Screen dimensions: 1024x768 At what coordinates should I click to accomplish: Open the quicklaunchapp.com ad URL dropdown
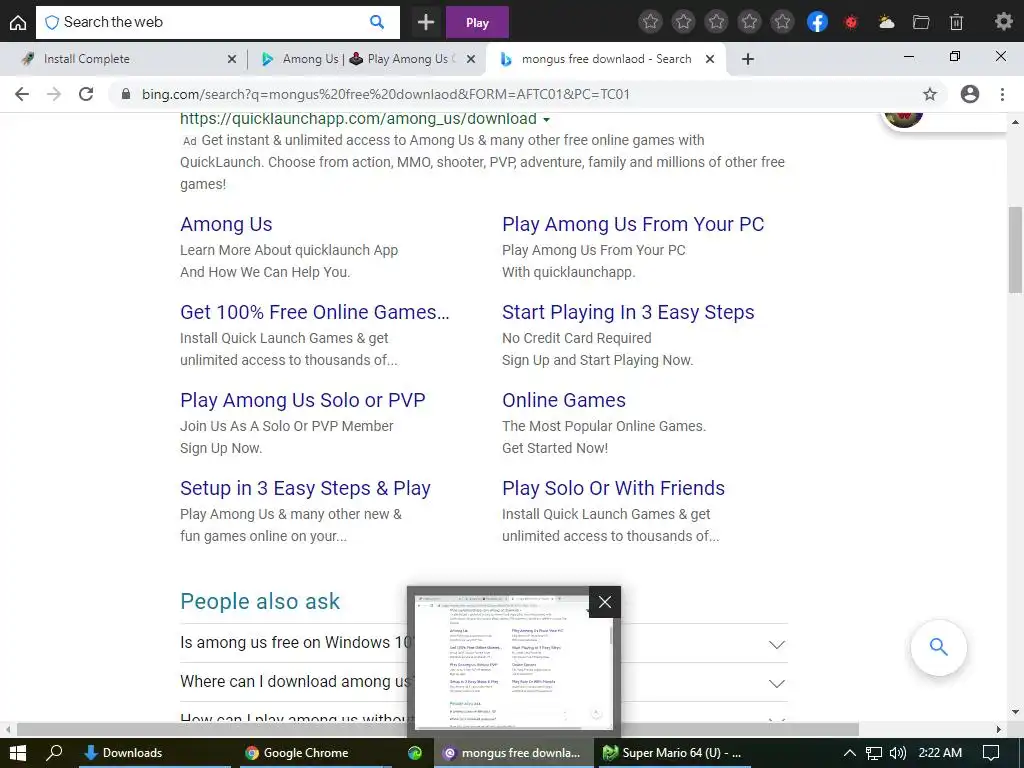[547, 120]
